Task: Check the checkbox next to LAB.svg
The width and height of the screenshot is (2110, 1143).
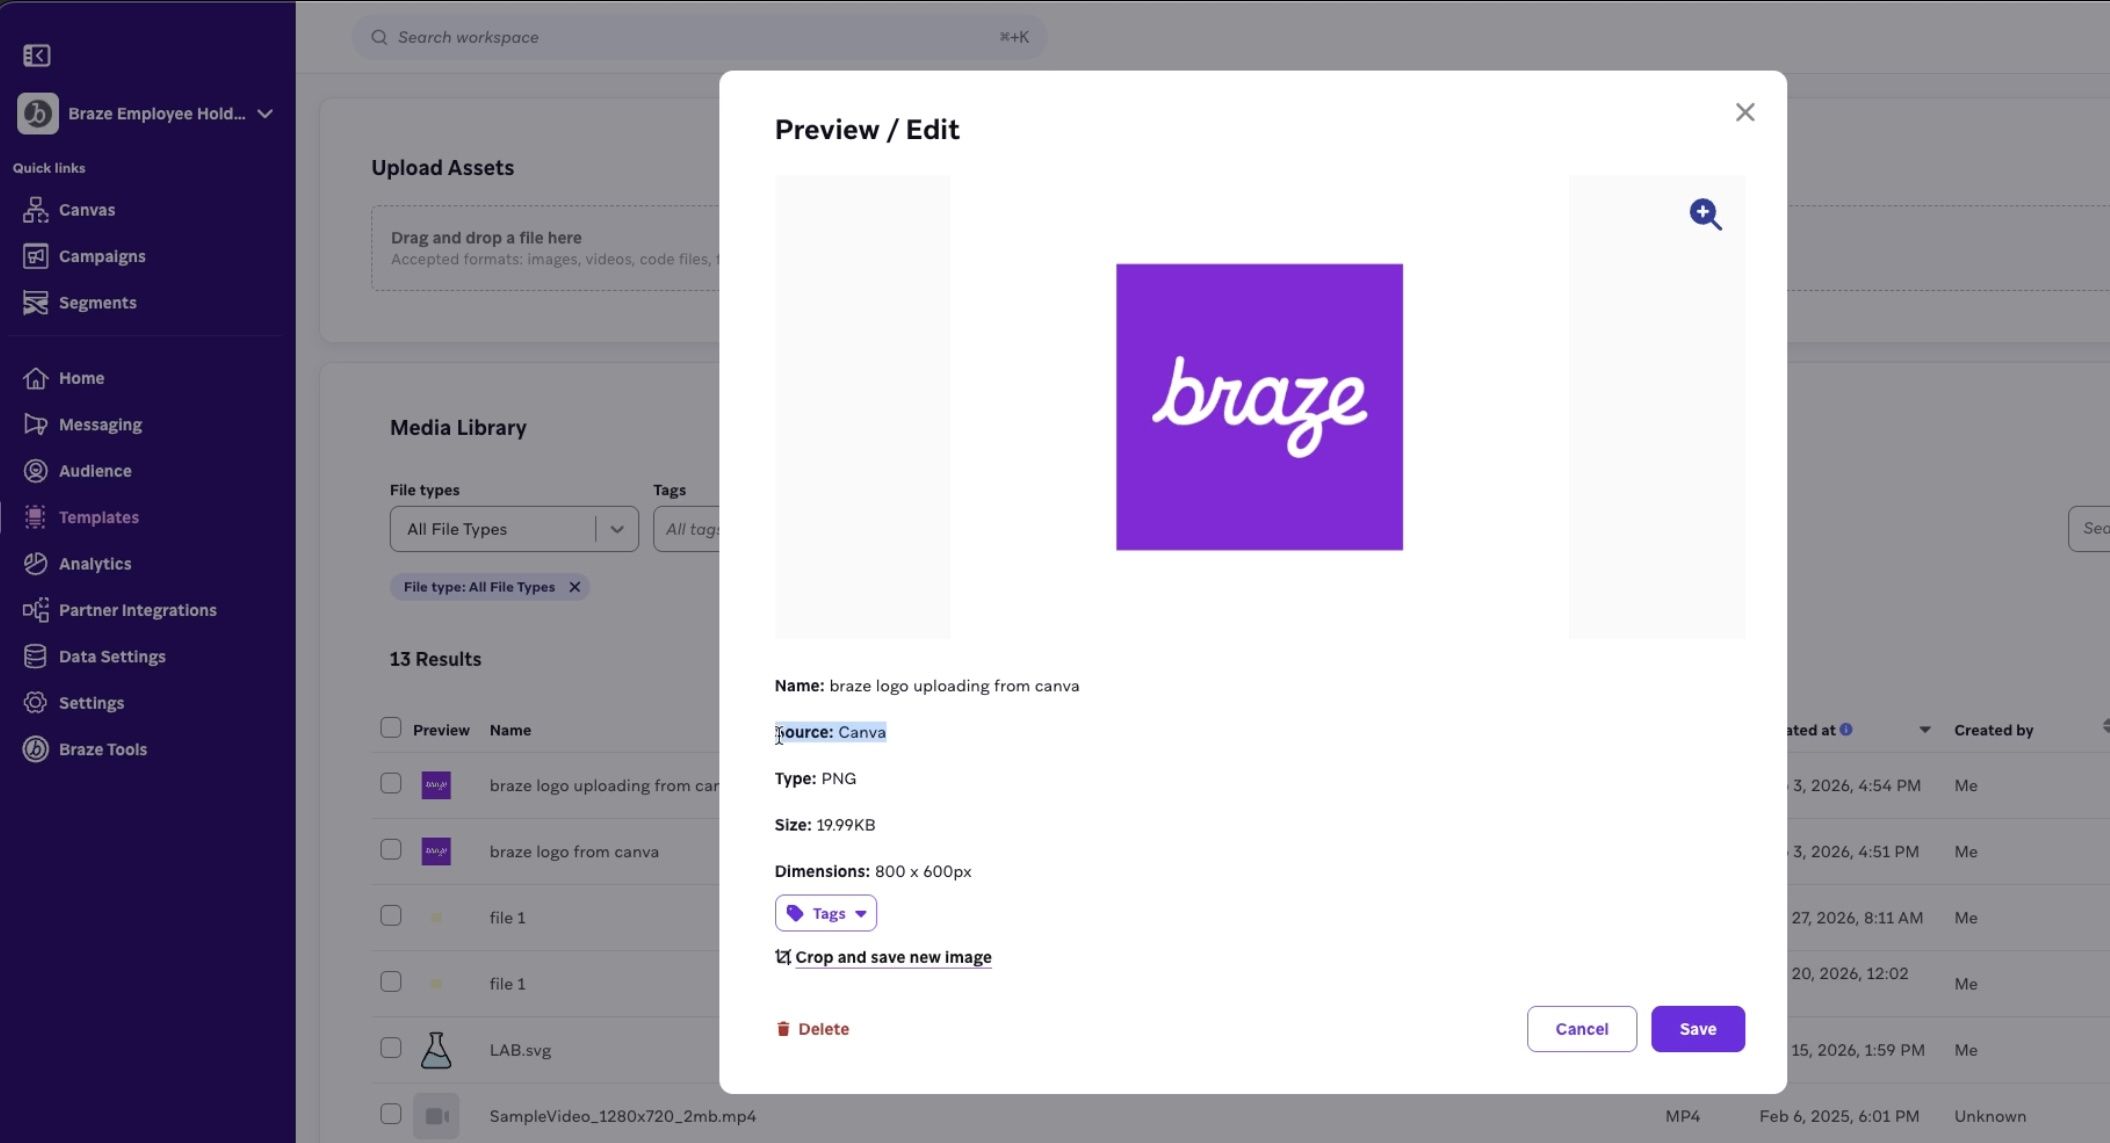Action: (x=390, y=1047)
